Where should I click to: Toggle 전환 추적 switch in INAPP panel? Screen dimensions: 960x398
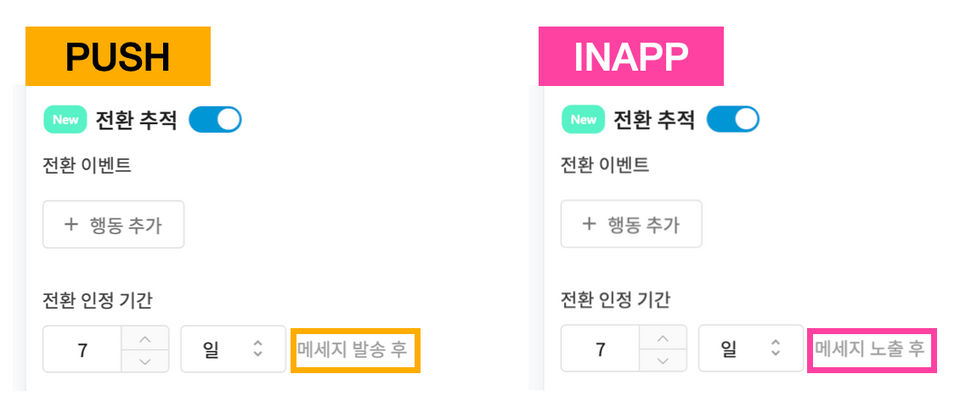tap(733, 119)
